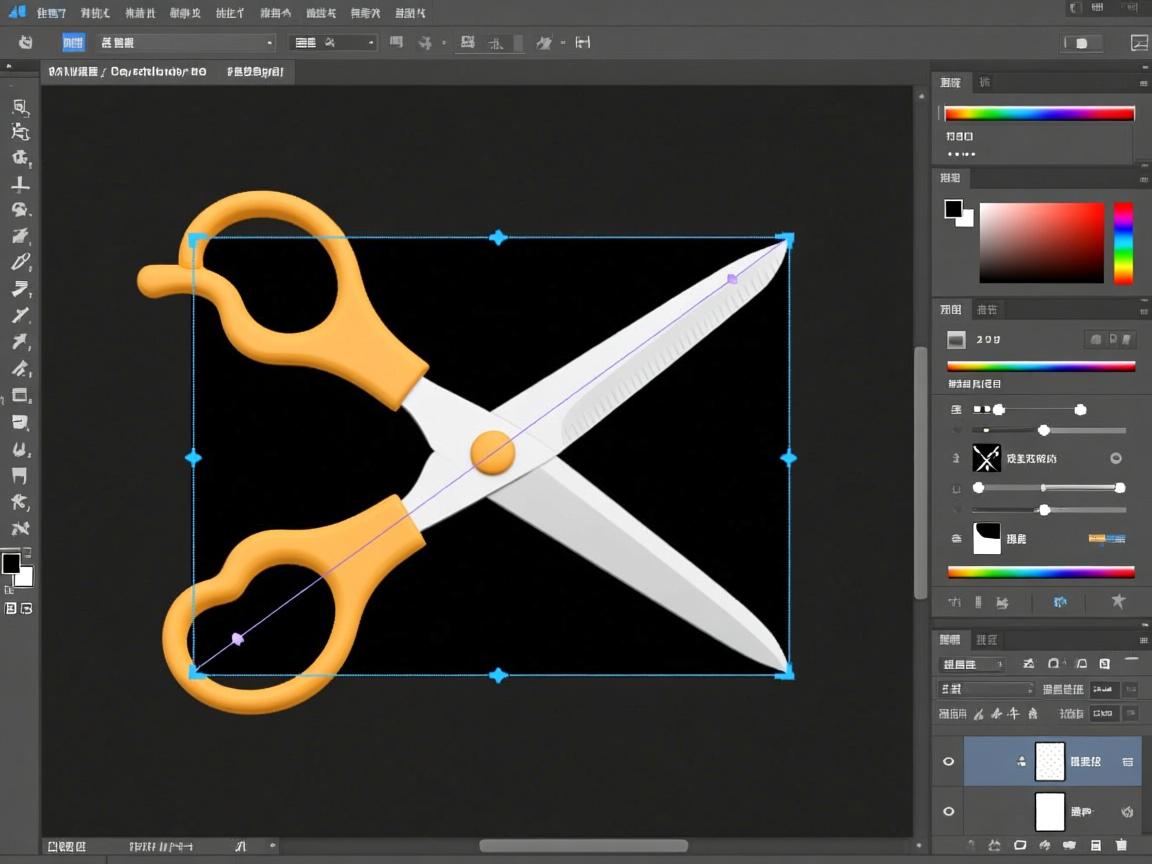
Task: Open the wide preset dropdown in the options bar
Action: [186, 43]
